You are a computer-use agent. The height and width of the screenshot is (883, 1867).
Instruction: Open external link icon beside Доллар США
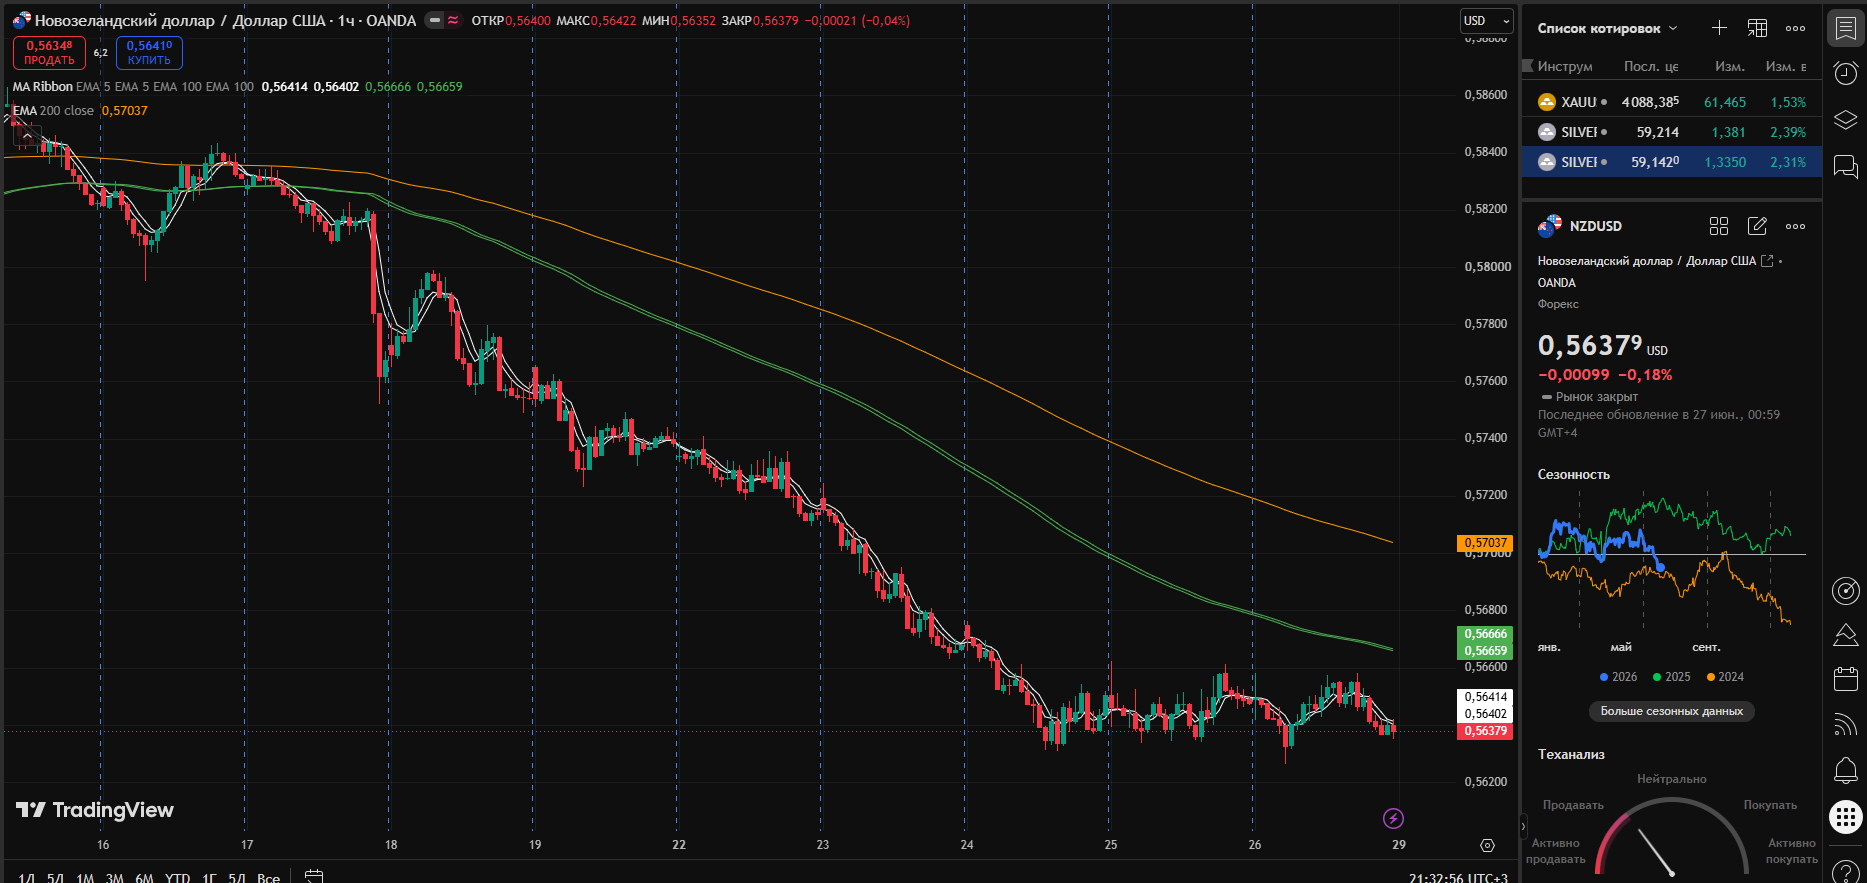[x=1767, y=261]
